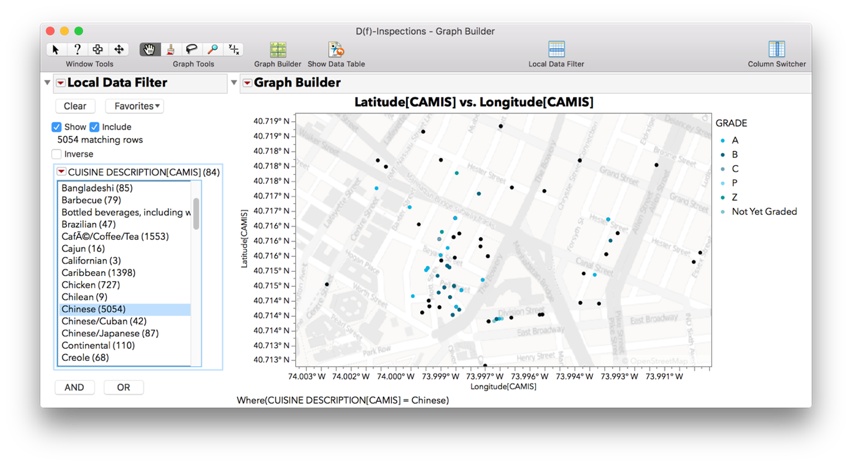Open the Favorites dropdown
Screen dimensions: 852x465
pyautogui.click(x=136, y=106)
